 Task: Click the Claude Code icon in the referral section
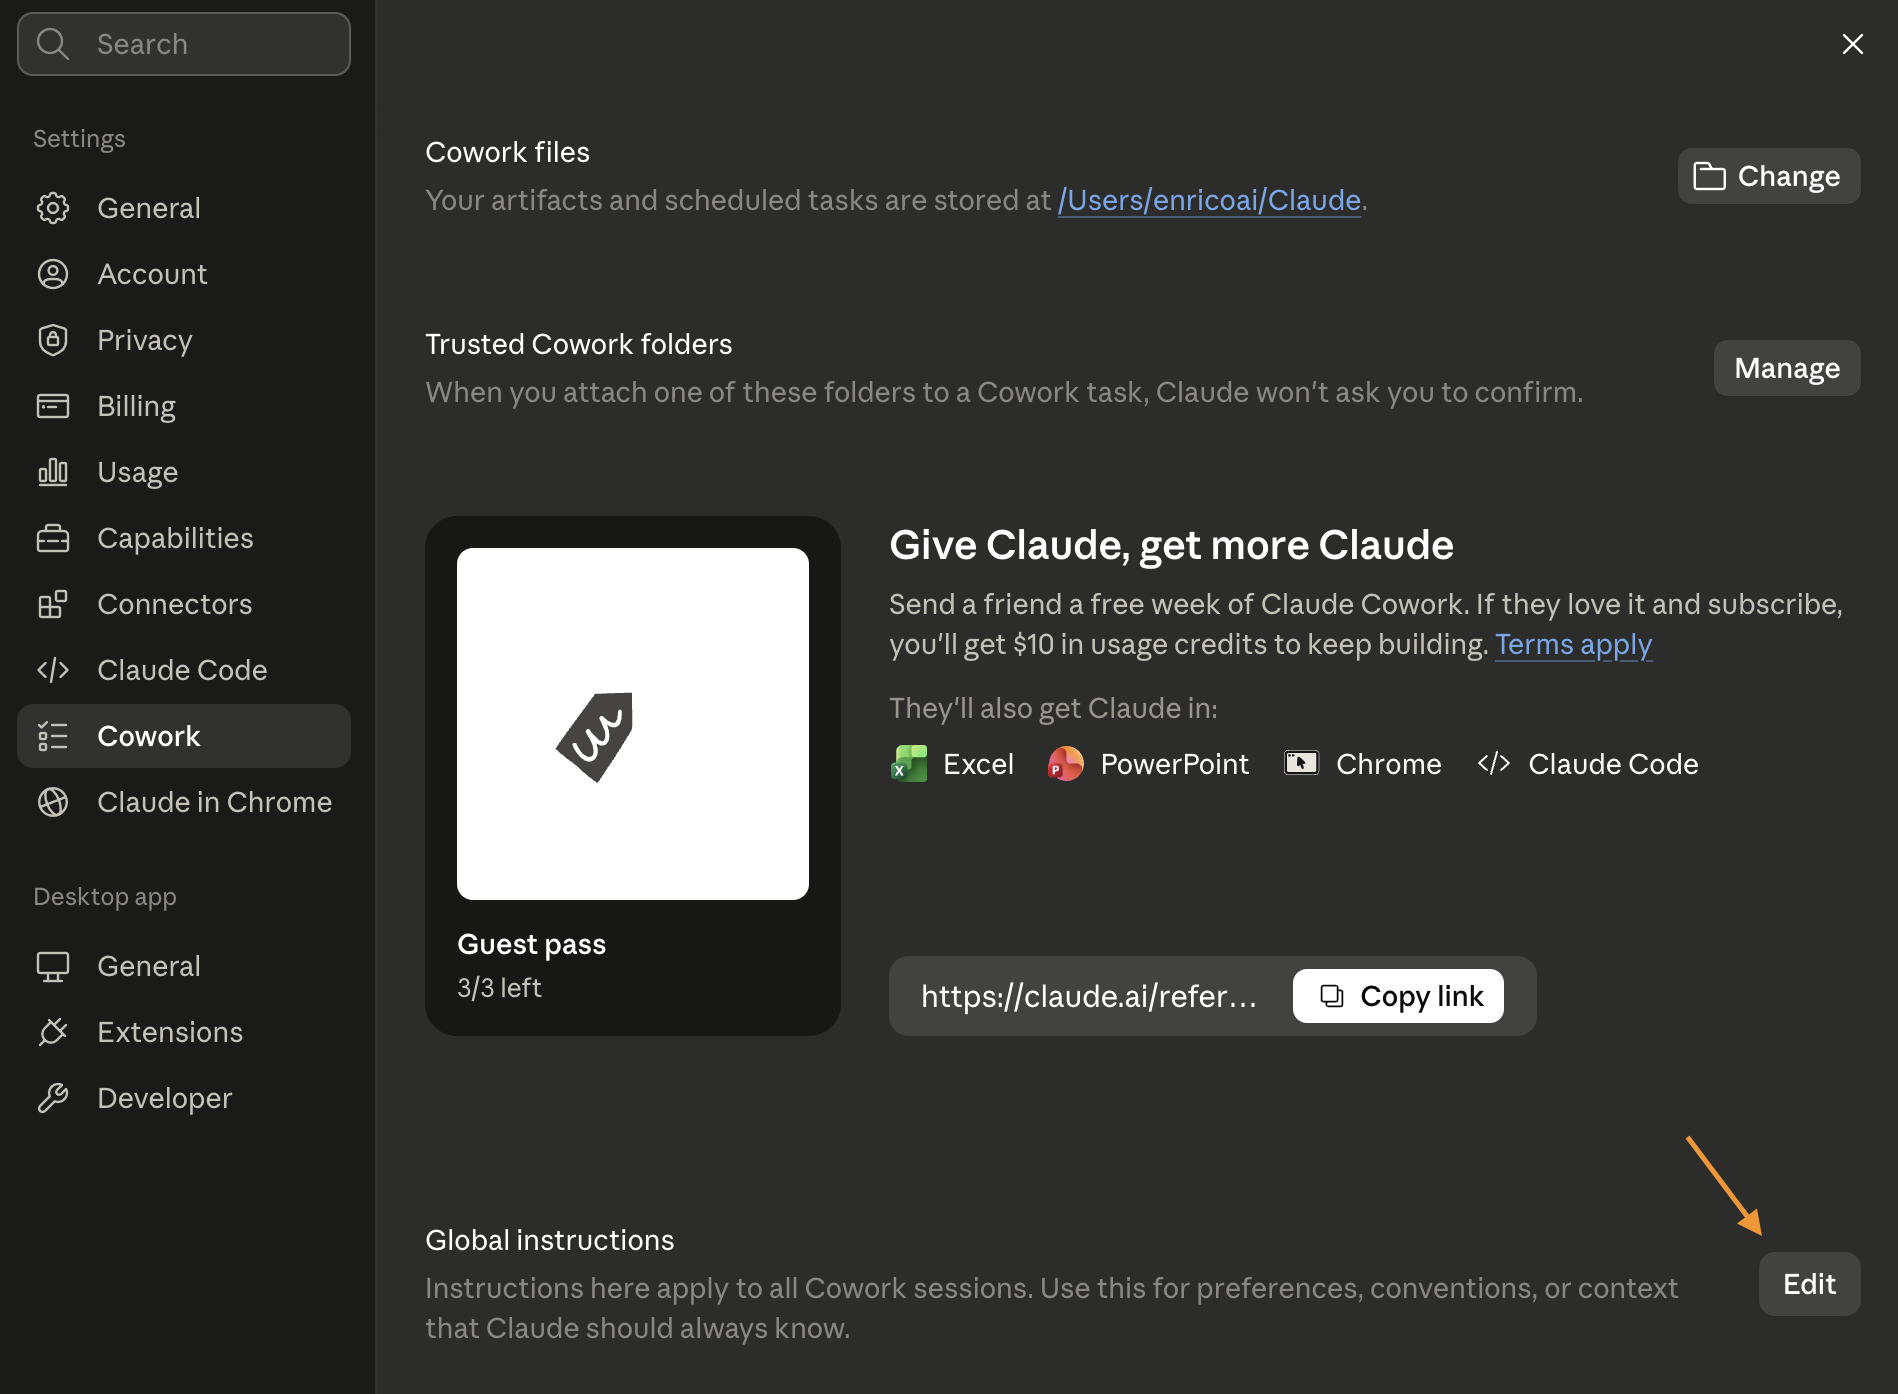coord(1494,764)
